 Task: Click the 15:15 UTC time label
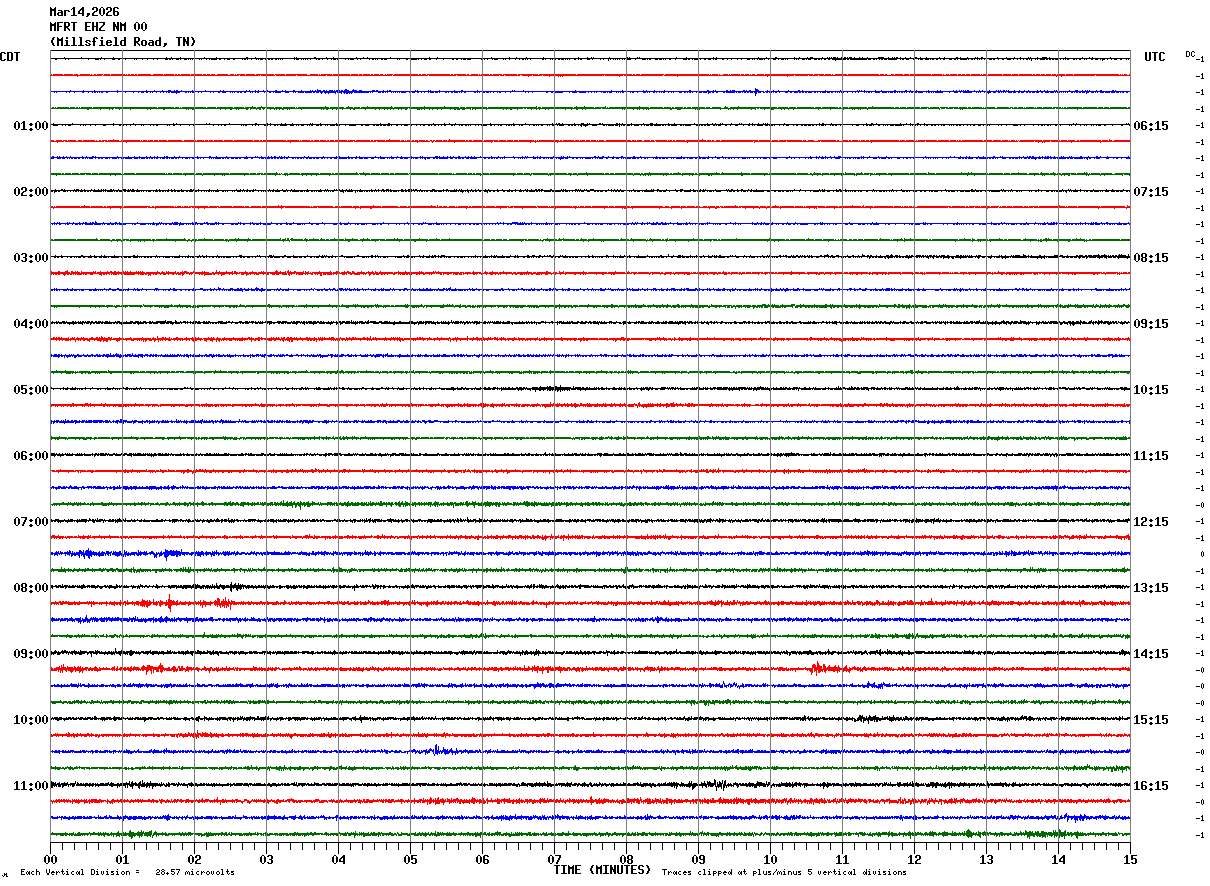point(1151,720)
